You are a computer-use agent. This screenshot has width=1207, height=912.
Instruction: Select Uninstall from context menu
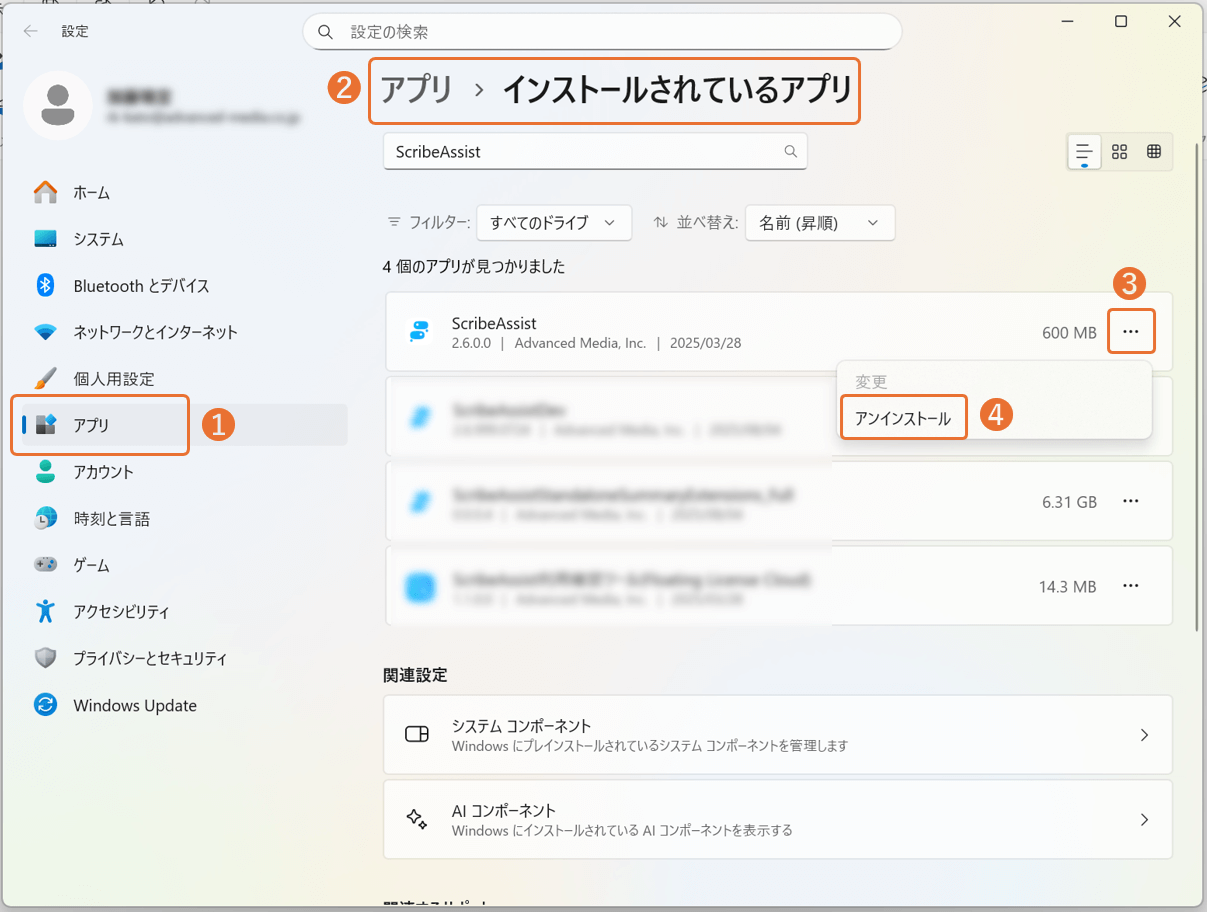[903, 419]
